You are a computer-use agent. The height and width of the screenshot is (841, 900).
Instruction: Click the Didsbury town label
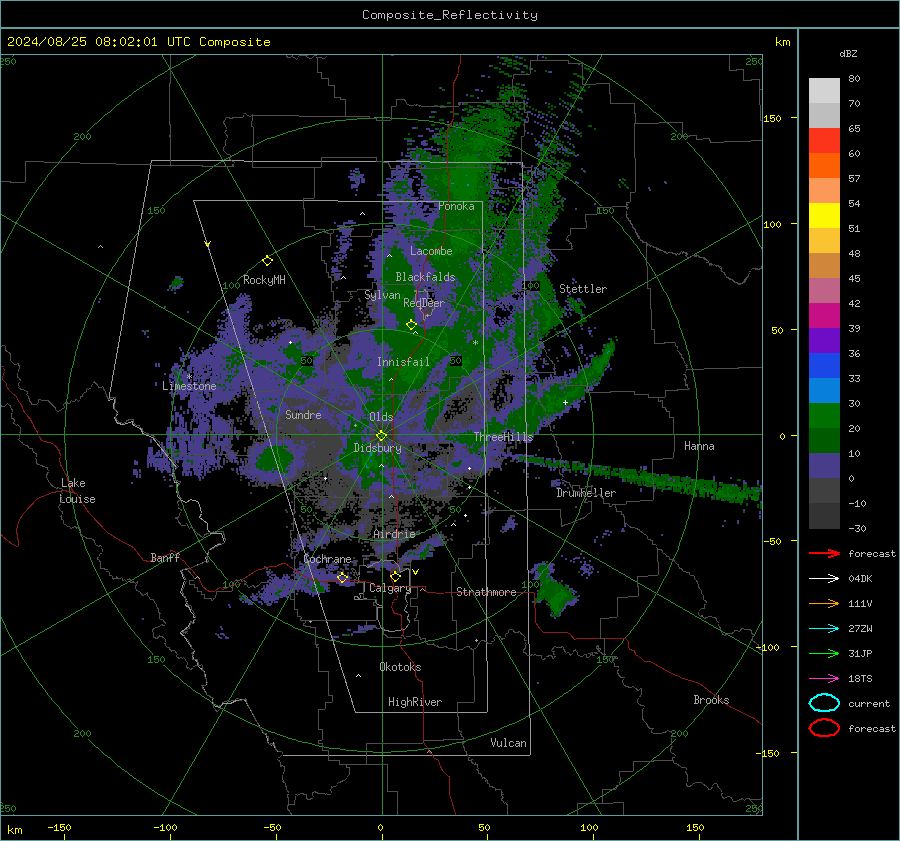pos(377,448)
